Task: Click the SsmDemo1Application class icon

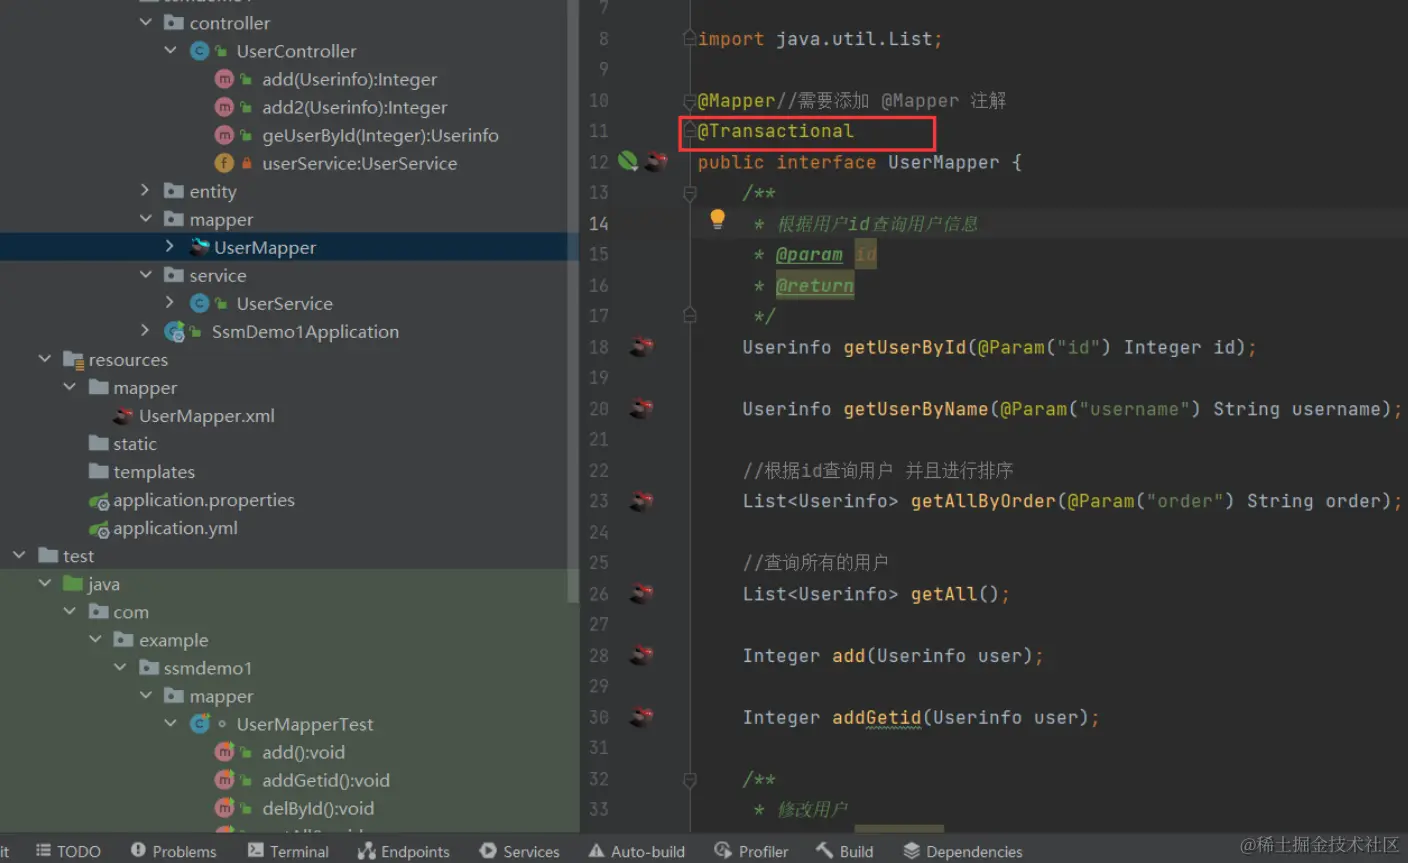Action: point(175,332)
